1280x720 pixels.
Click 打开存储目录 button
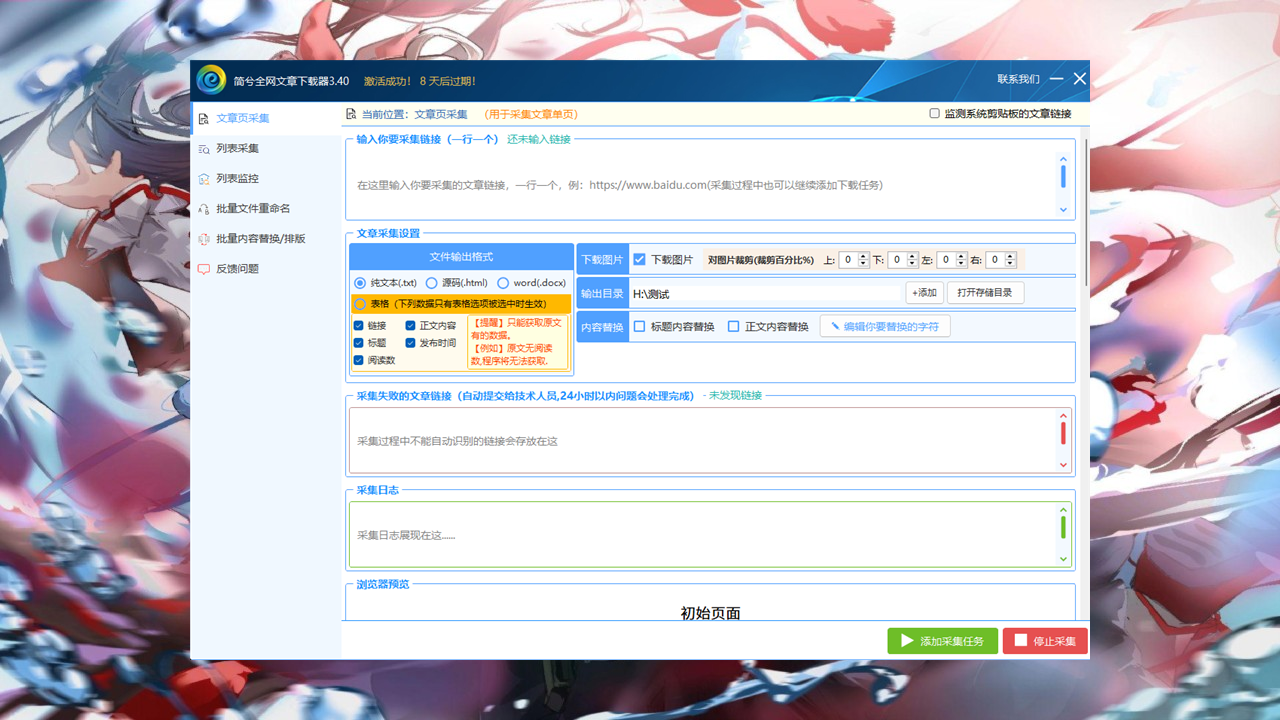(x=985, y=293)
